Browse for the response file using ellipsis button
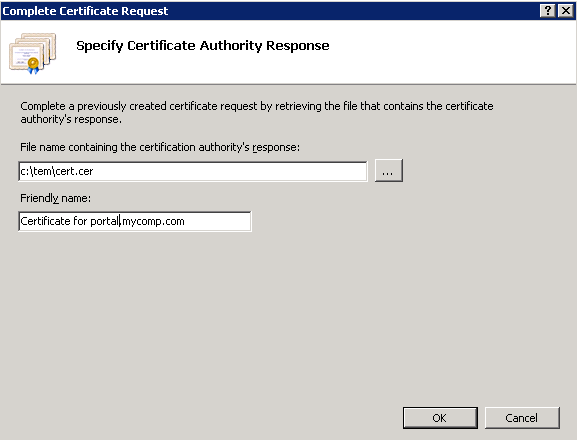 pyautogui.click(x=389, y=171)
